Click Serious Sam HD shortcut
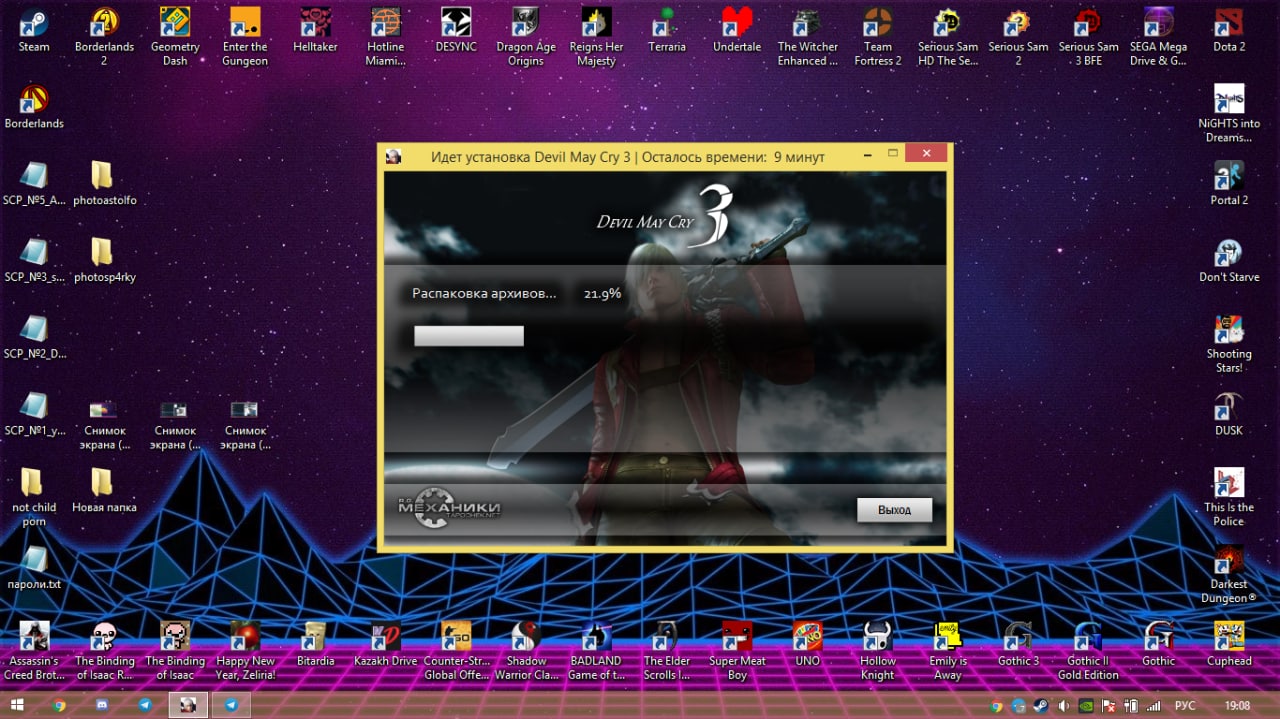The image size is (1280, 719). pyautogui.click(x=948, y=37)
